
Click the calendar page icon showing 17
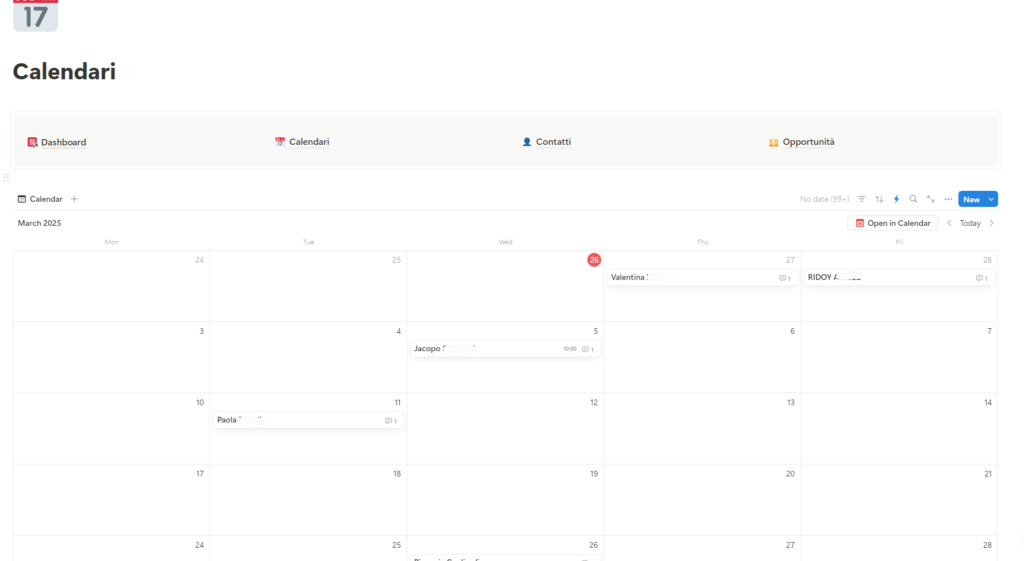[35, 15]
